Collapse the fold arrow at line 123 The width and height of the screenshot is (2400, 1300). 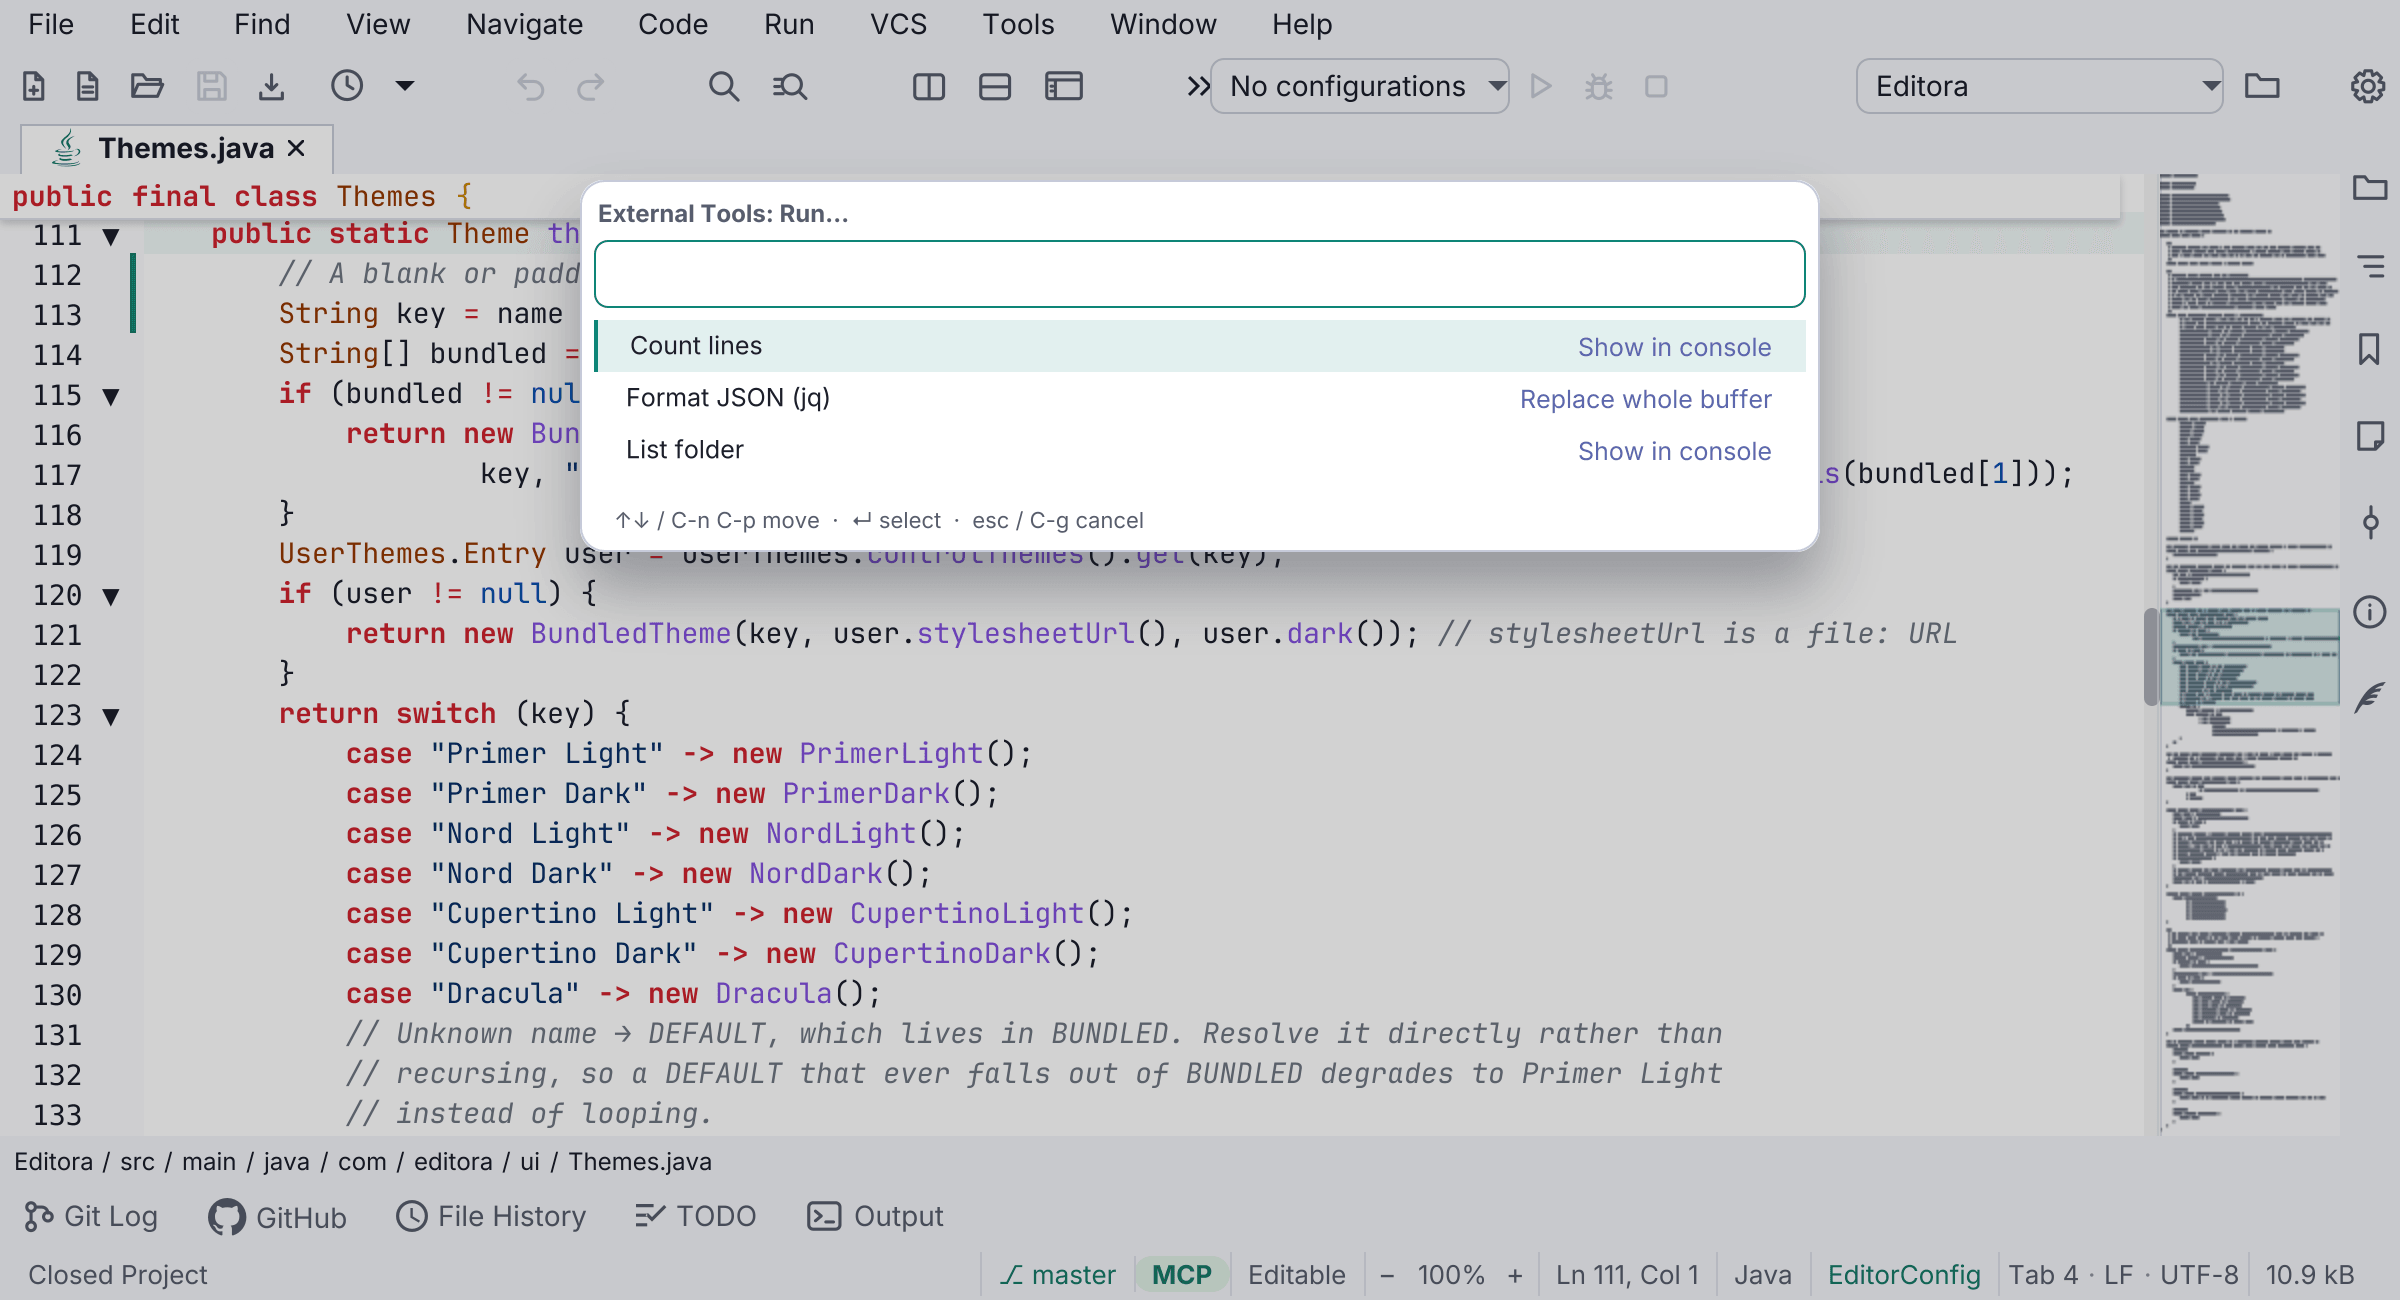111,717
